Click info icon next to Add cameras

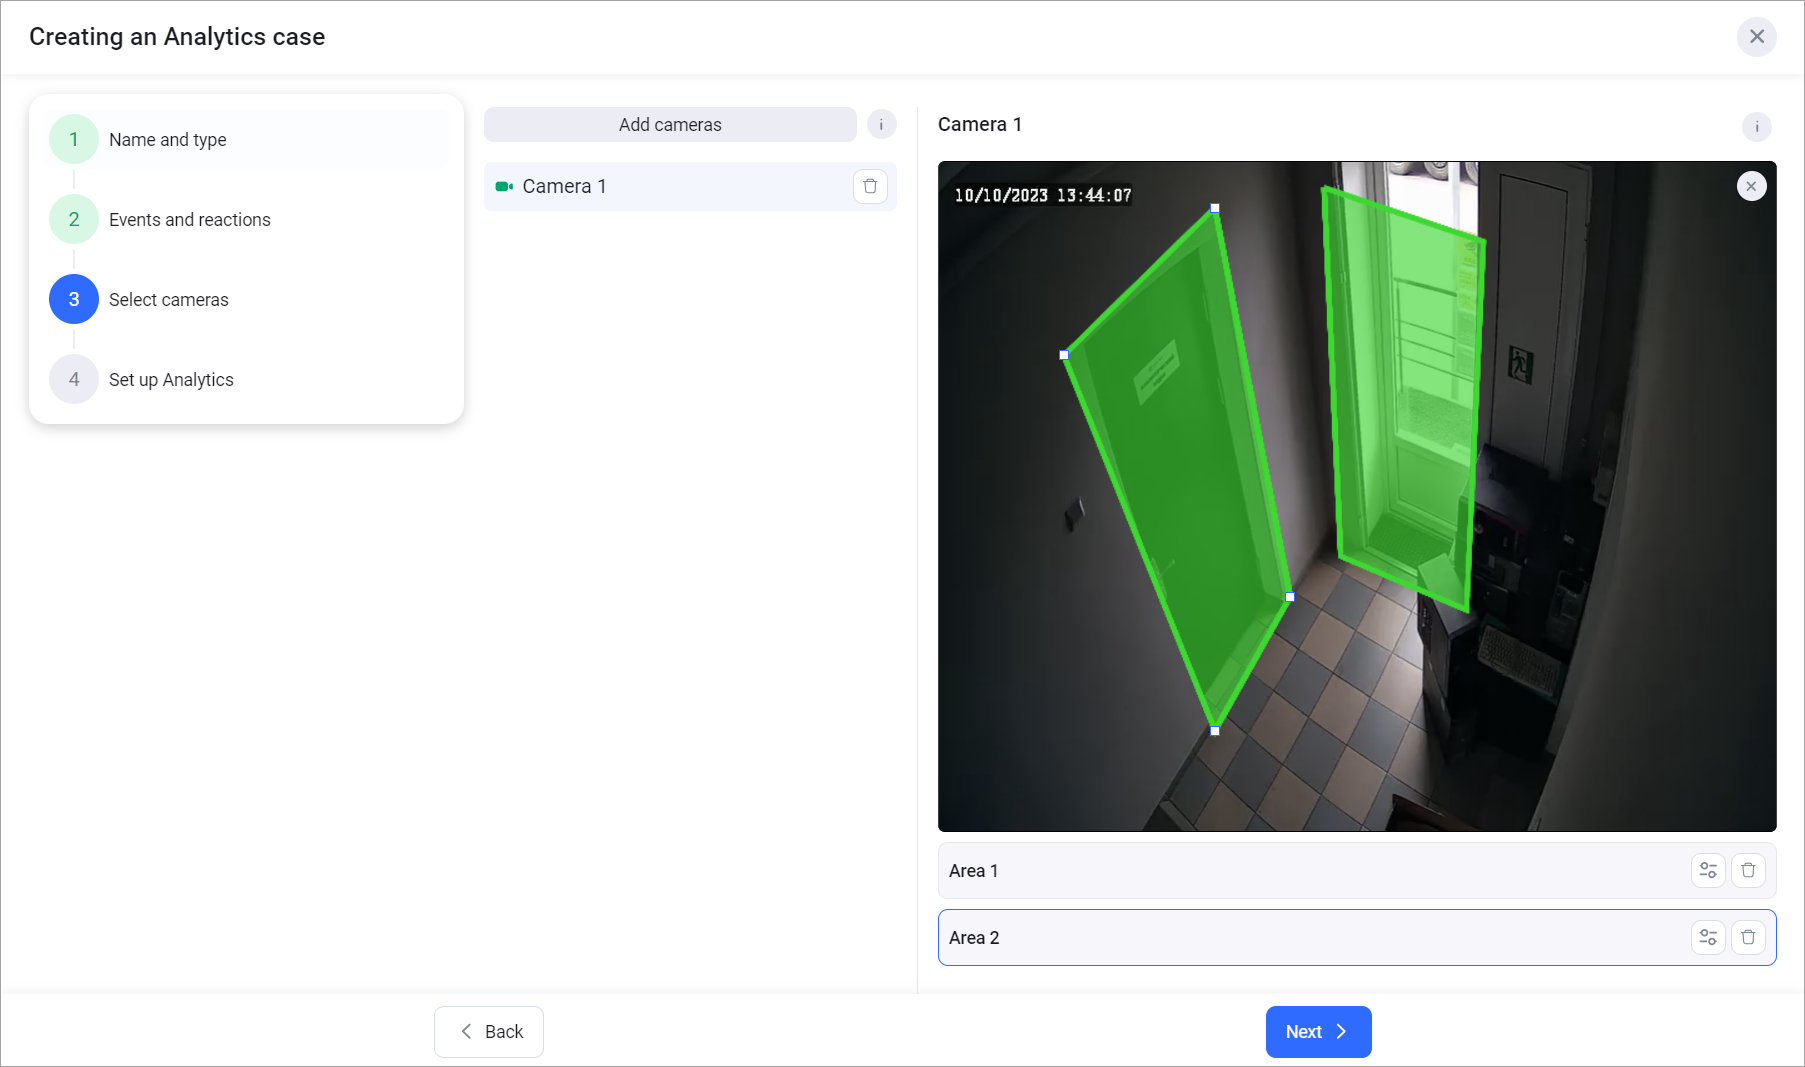point(881,125)
